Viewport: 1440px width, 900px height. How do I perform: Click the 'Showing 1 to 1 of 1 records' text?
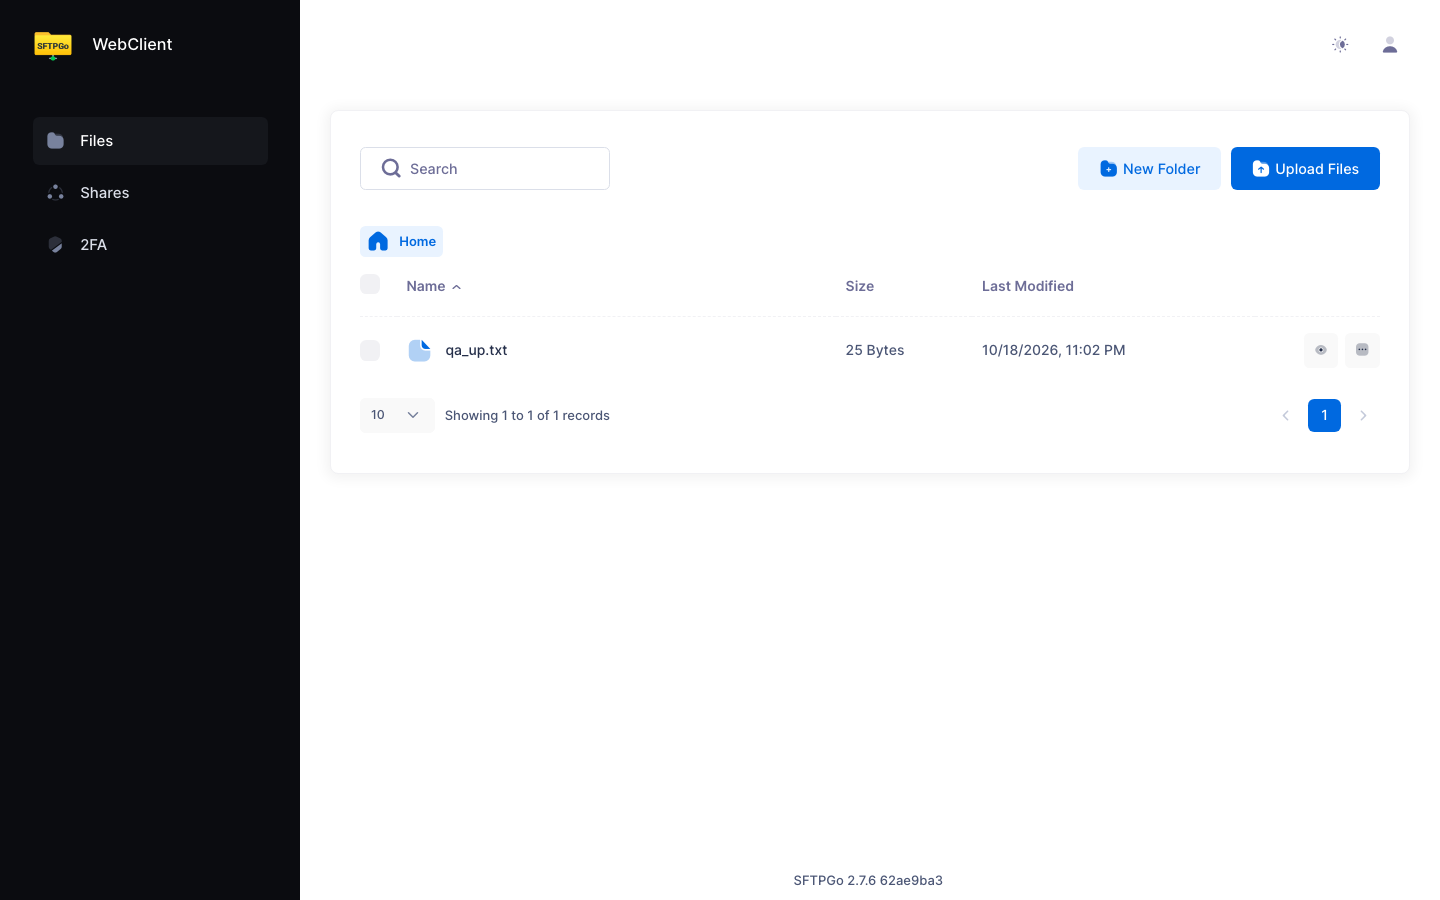click(527, 415)
